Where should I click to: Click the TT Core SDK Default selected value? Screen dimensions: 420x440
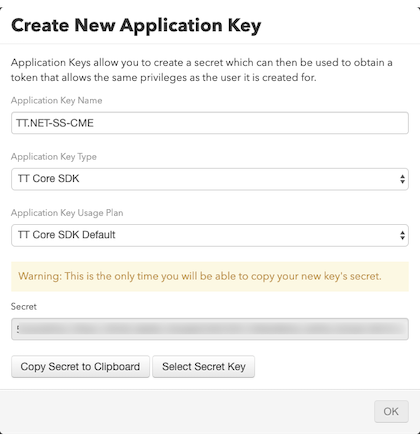click(x=67, y=235)
